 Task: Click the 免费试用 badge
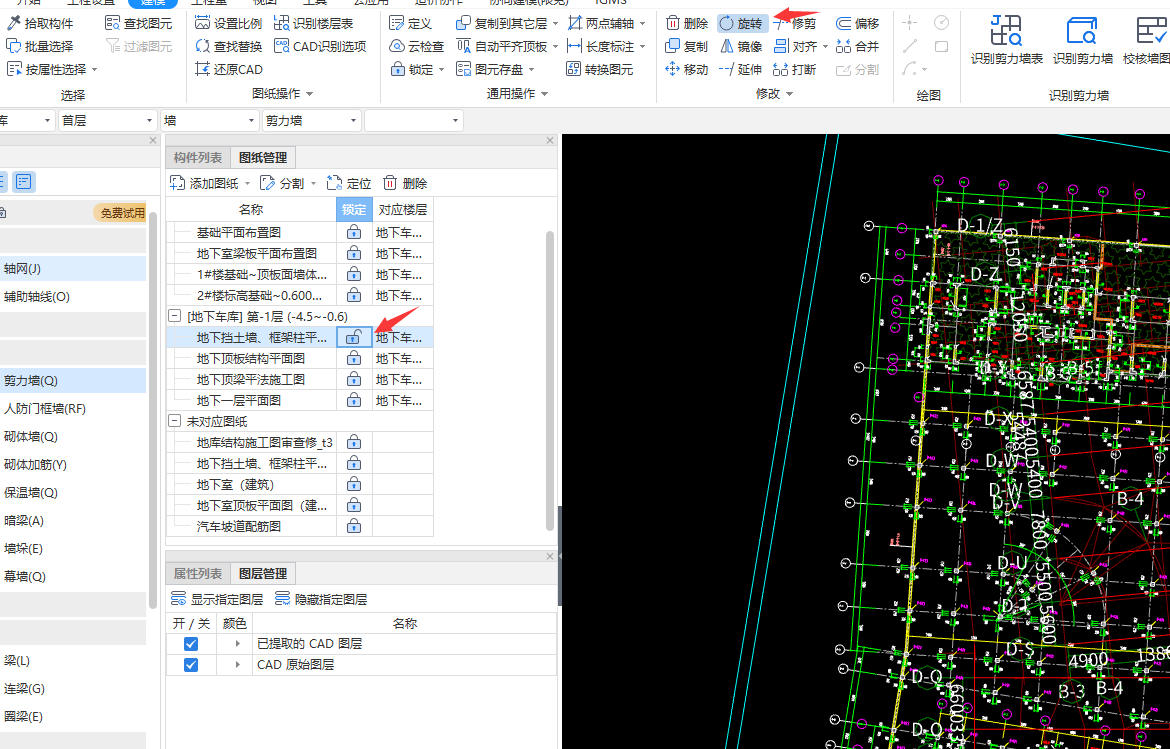[x=120, y=213]
